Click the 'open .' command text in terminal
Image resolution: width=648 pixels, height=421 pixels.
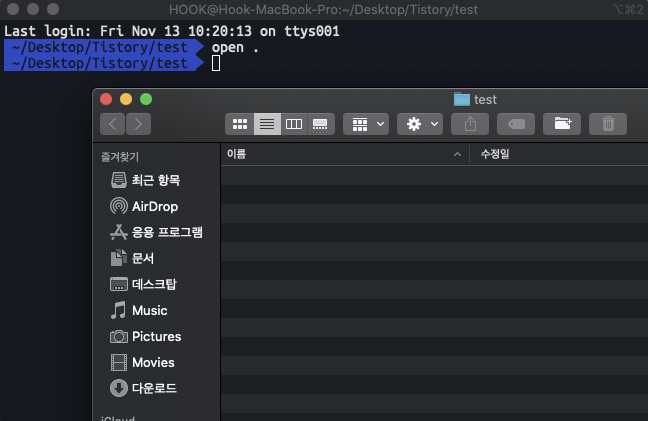pos(235,48)
